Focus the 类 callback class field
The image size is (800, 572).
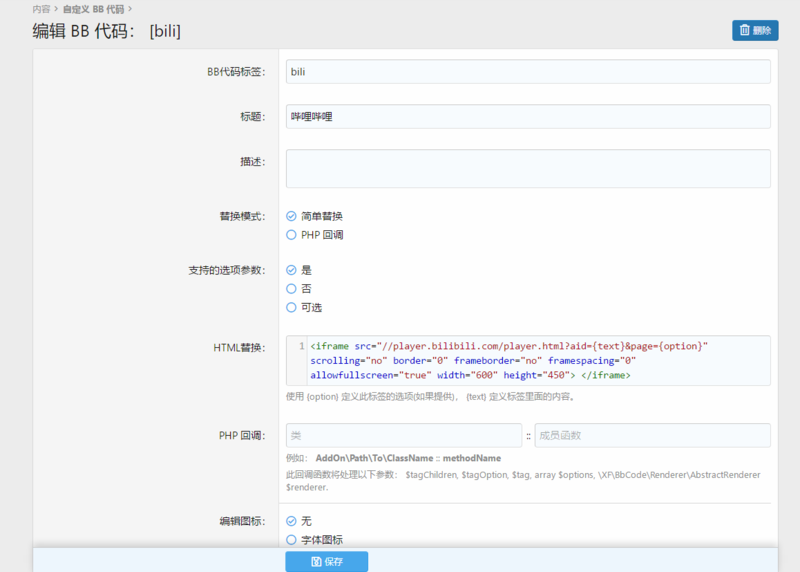click(x=404, y=435)
